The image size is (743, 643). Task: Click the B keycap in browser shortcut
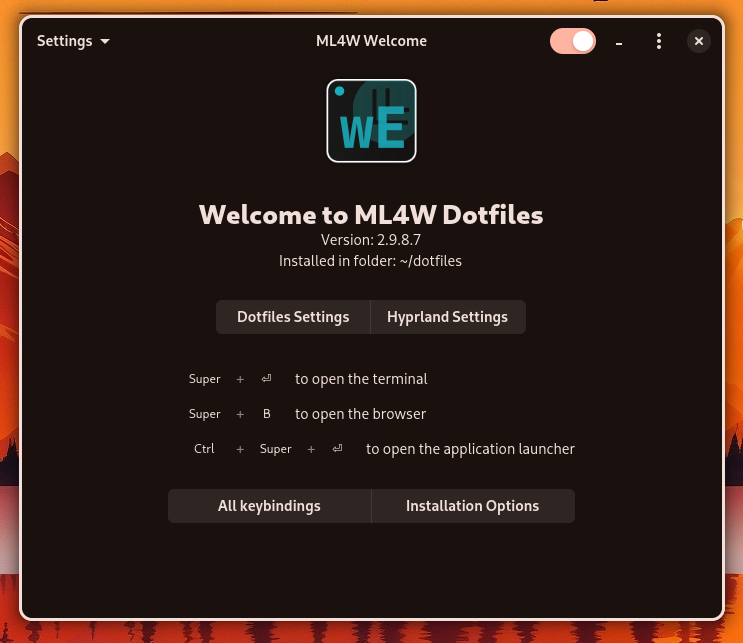point(267,414)
